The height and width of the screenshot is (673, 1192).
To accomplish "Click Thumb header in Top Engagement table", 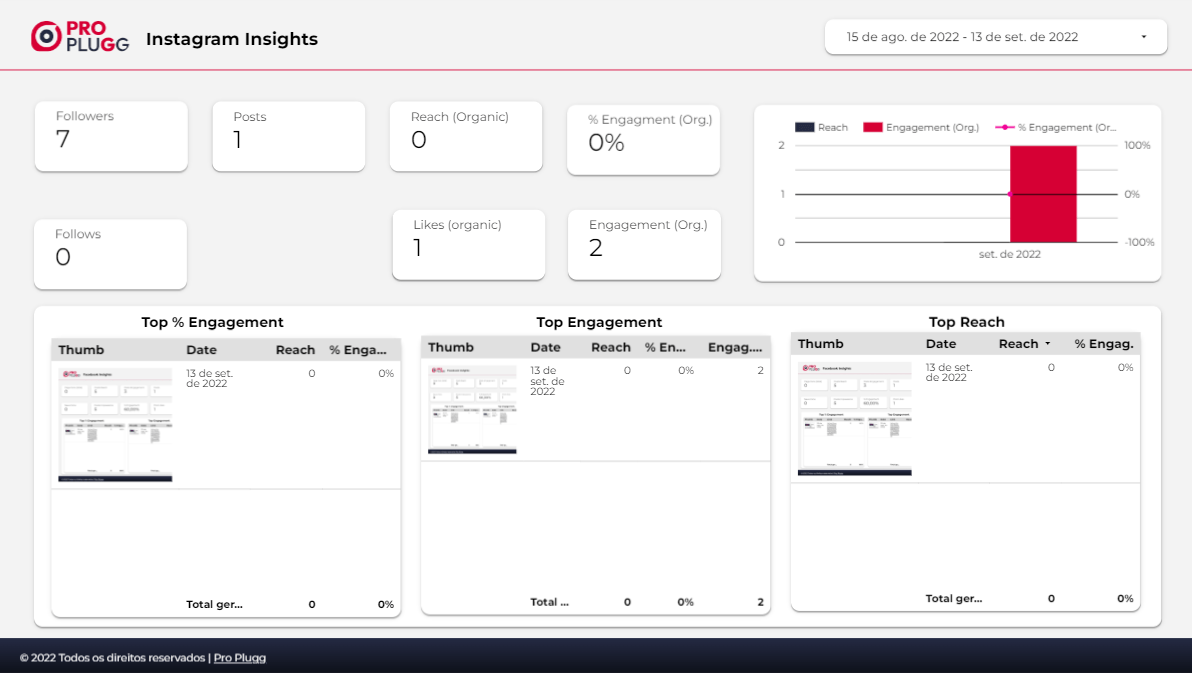I will [451, 347].
